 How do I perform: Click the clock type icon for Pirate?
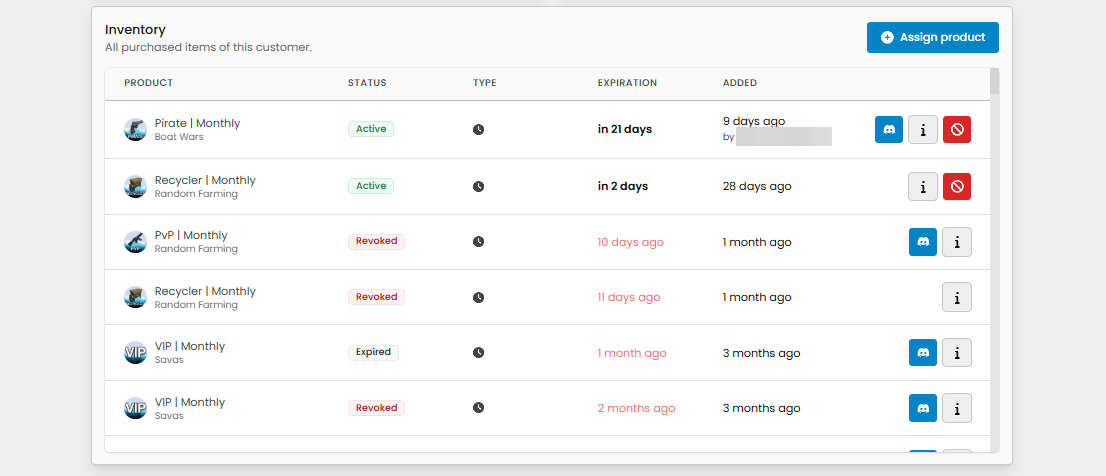478,130
